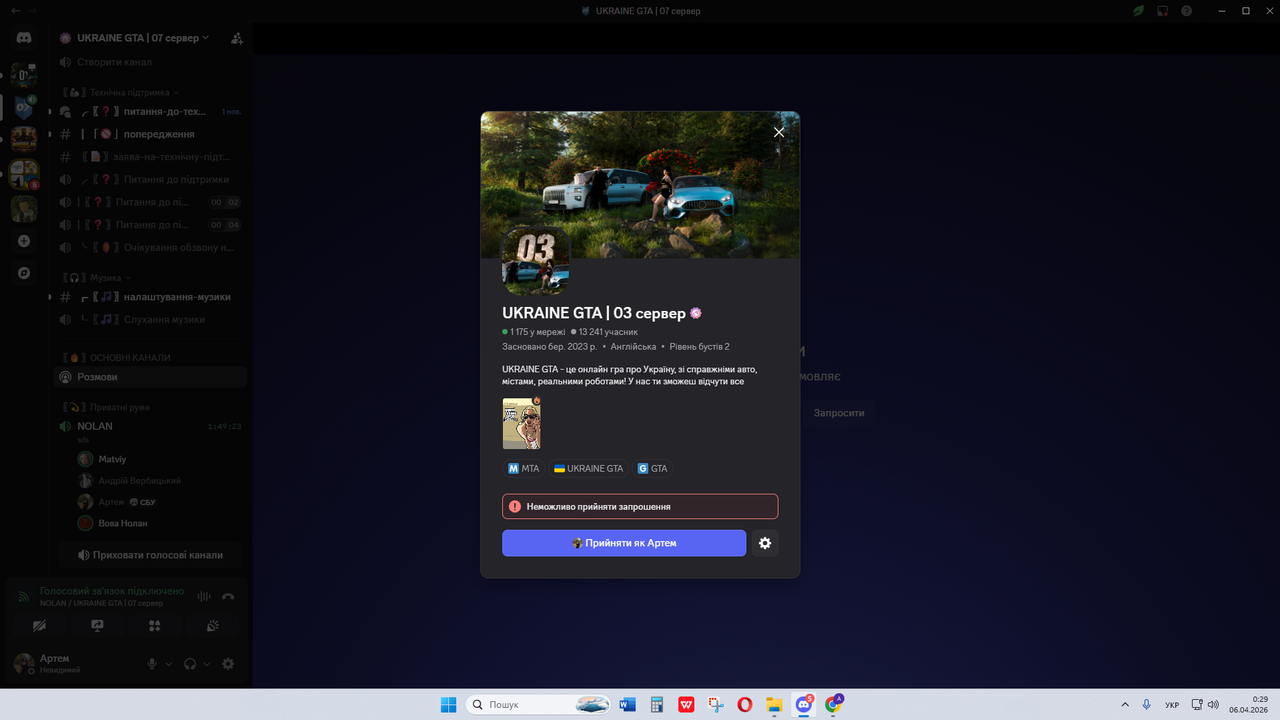Open Windows Start menu
The image size is (1280, 720).
[449, 705]
